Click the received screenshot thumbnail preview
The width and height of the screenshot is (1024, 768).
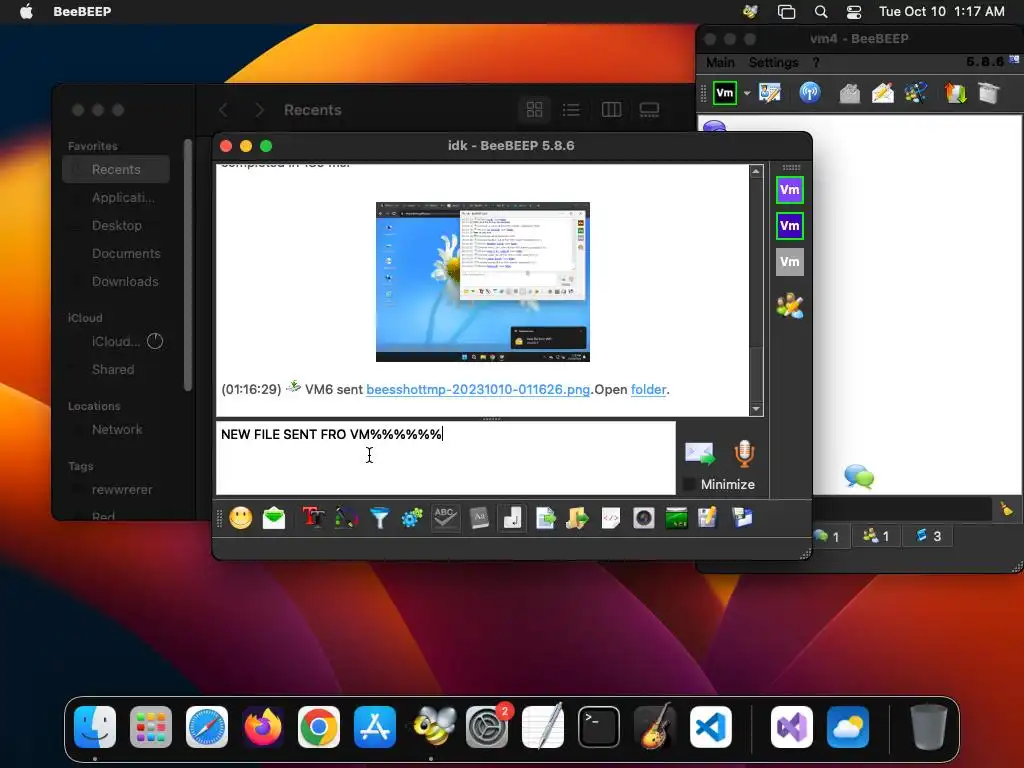tap(483, 282)
